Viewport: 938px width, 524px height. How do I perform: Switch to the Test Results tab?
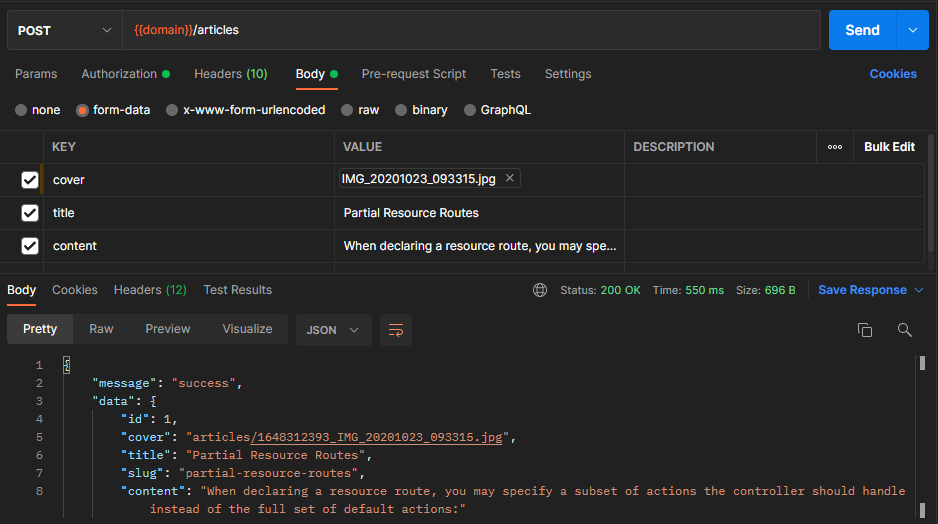pos(237,290)
